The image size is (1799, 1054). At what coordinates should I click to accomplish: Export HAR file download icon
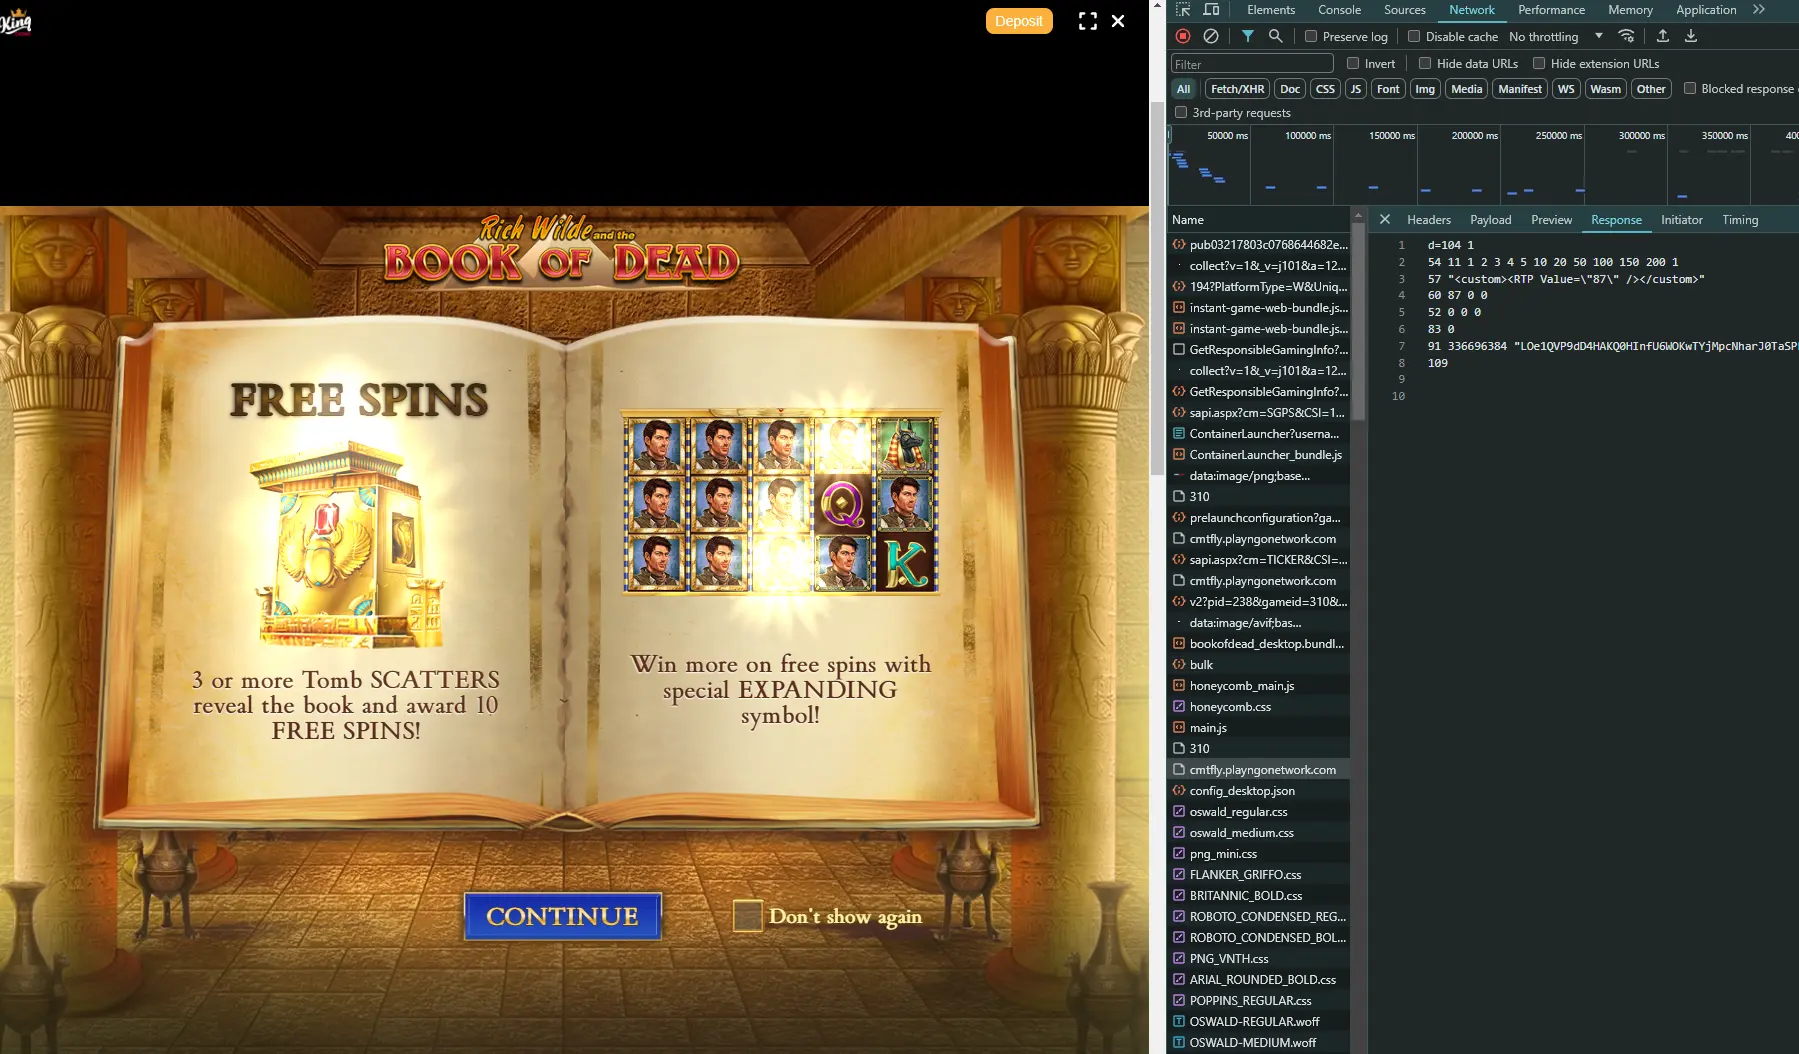pos(1691,36)
